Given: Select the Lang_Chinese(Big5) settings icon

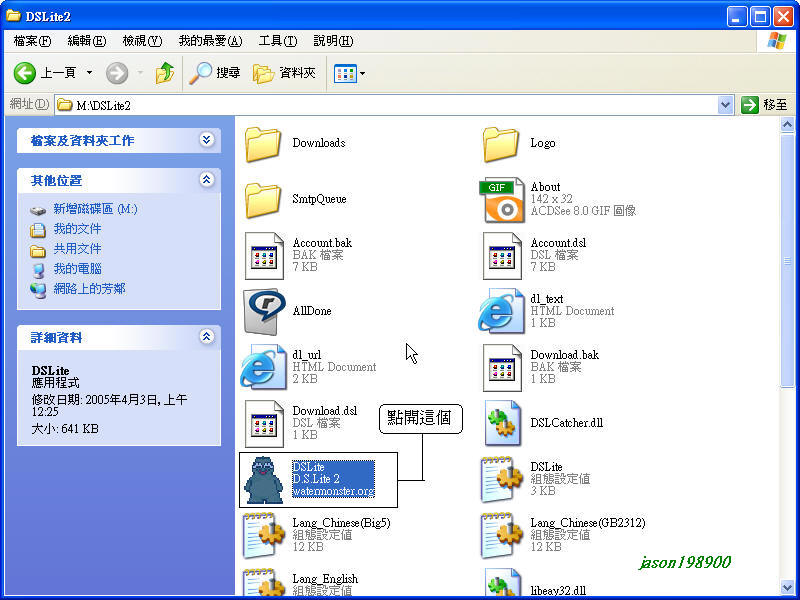Looking at the screenshot, I should (263, 536).
